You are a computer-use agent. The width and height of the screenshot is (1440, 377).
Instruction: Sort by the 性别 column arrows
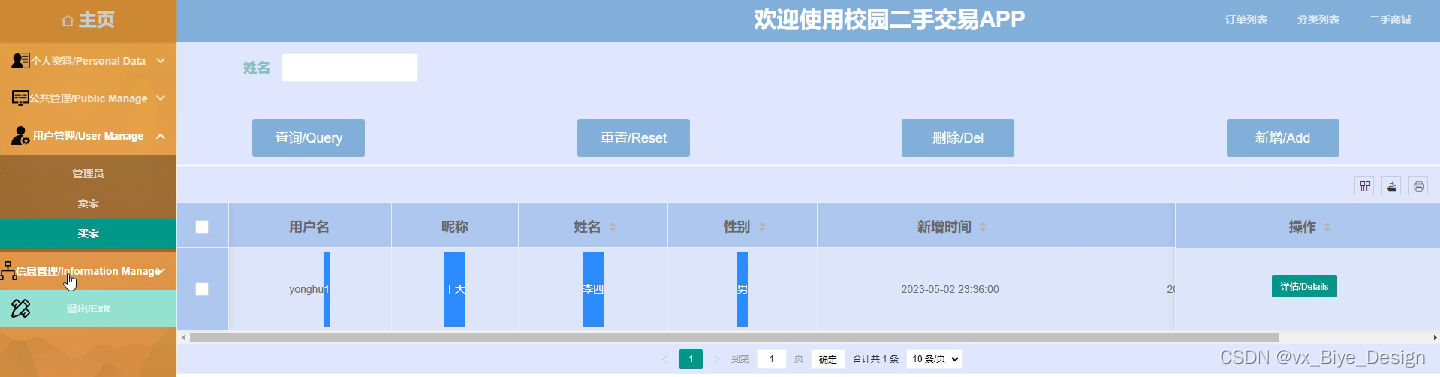click(x=761, y=227)
